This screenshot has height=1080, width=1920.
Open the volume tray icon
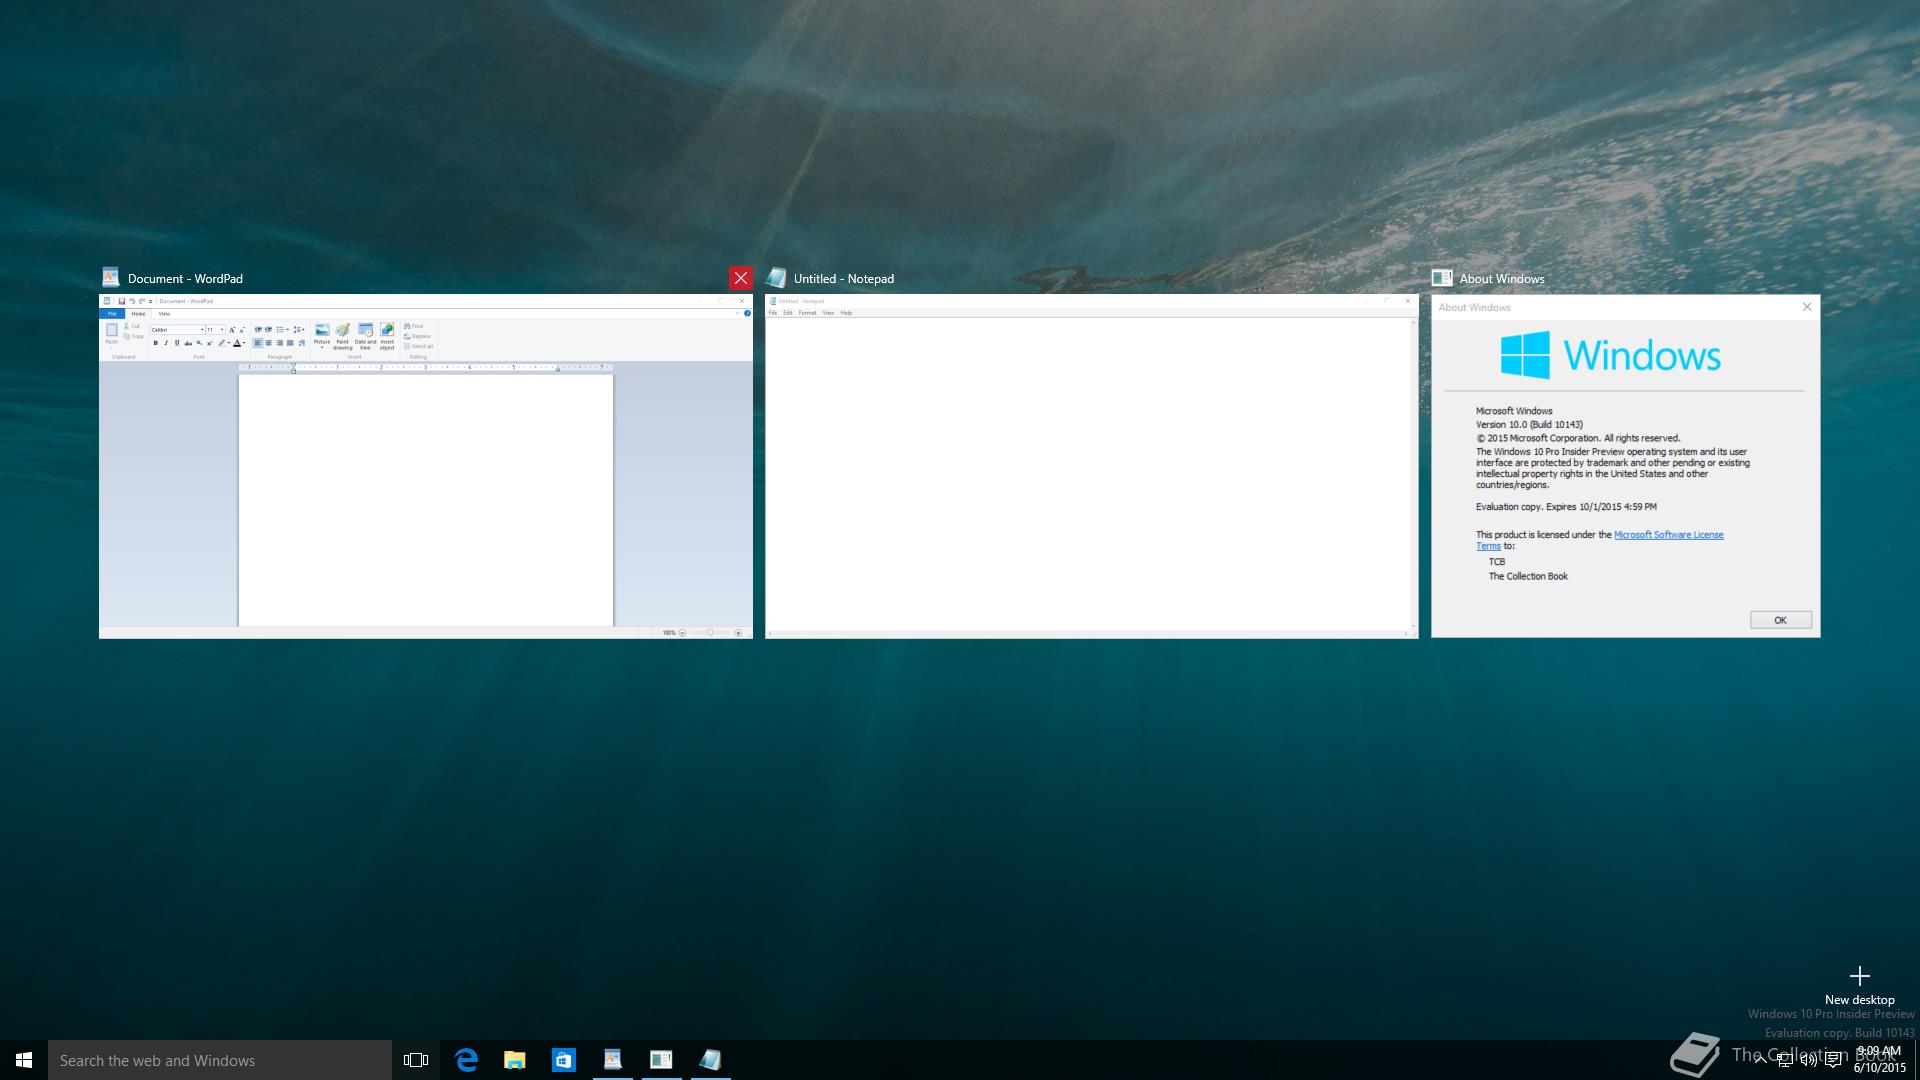coord(1809,1060)
